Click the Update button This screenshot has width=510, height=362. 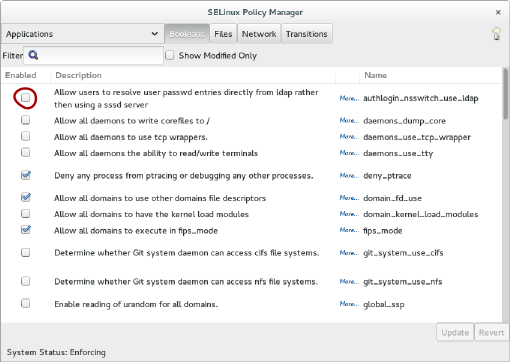[x=455, y=332]
